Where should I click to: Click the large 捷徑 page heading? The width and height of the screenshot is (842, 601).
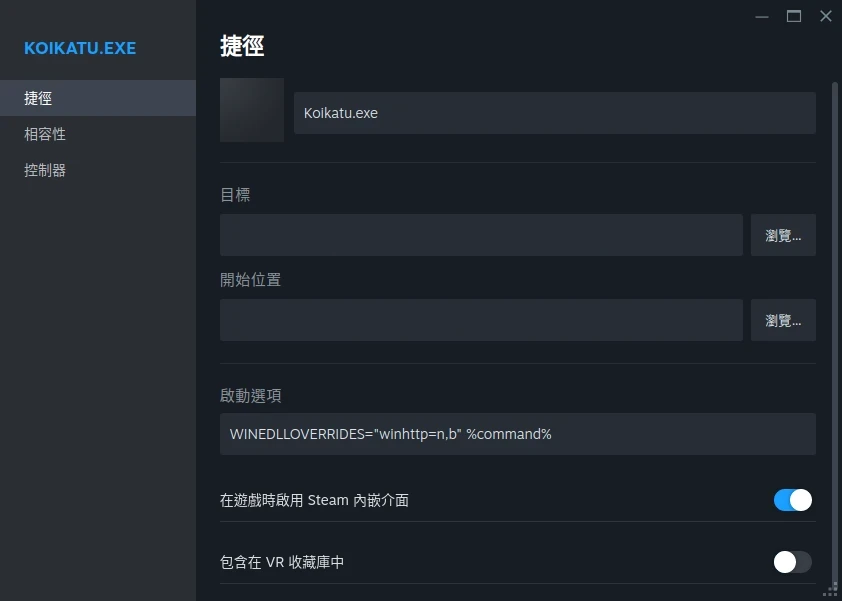pos(242,45)
